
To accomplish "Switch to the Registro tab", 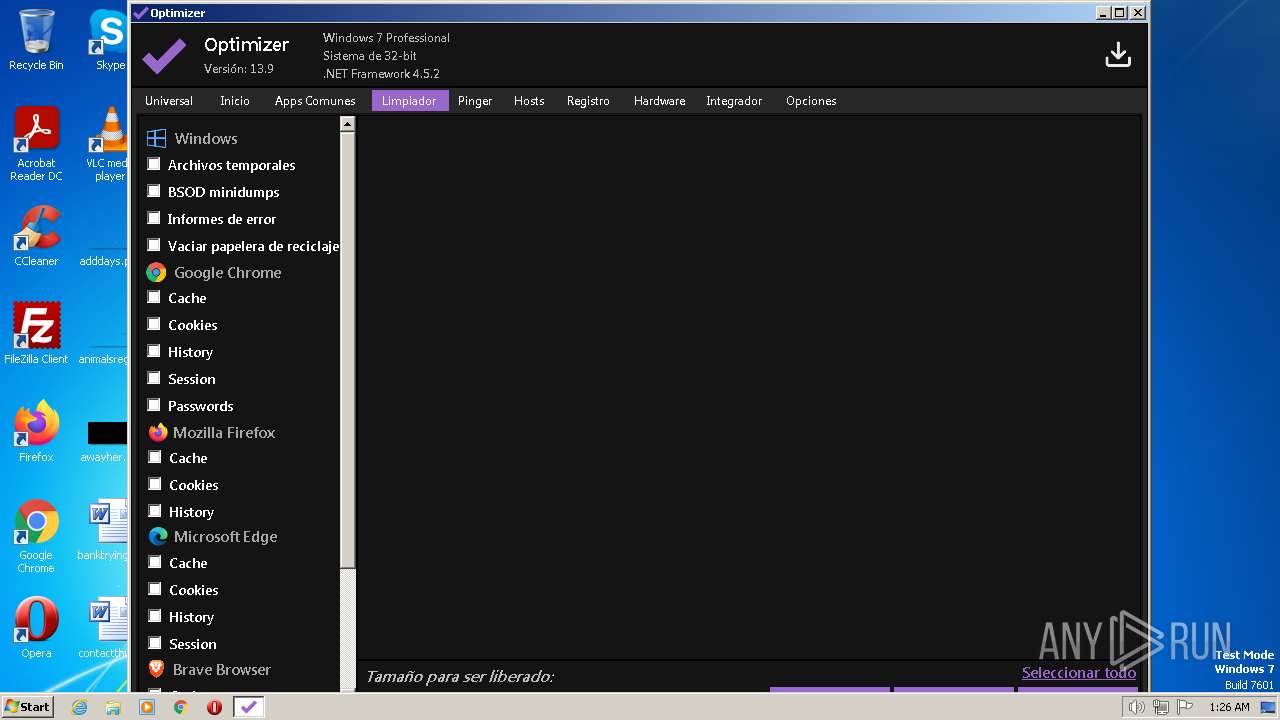I will coord(588,101).
